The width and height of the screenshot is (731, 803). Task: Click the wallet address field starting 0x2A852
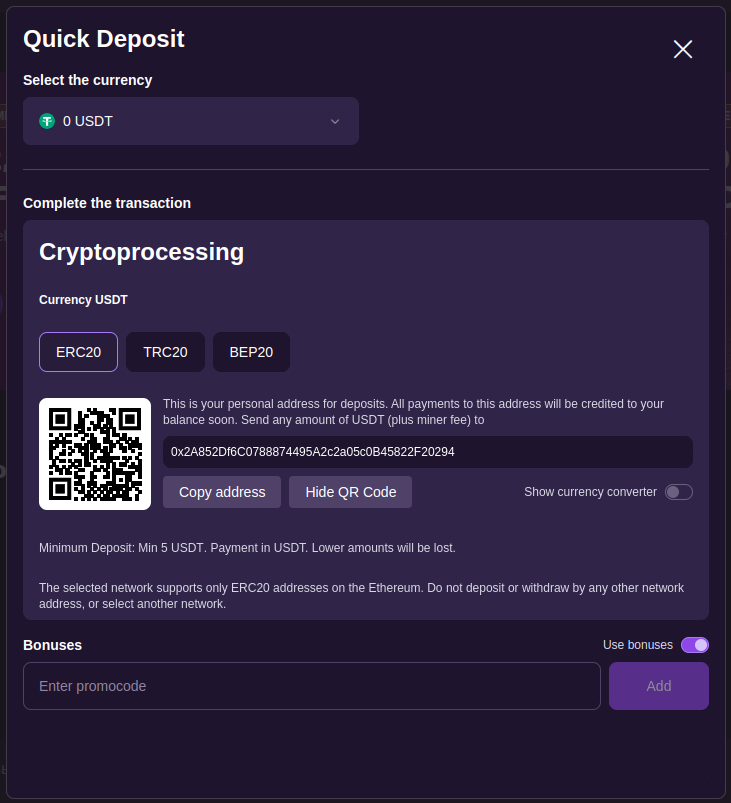pyautogui.click(x=427, y=452)
